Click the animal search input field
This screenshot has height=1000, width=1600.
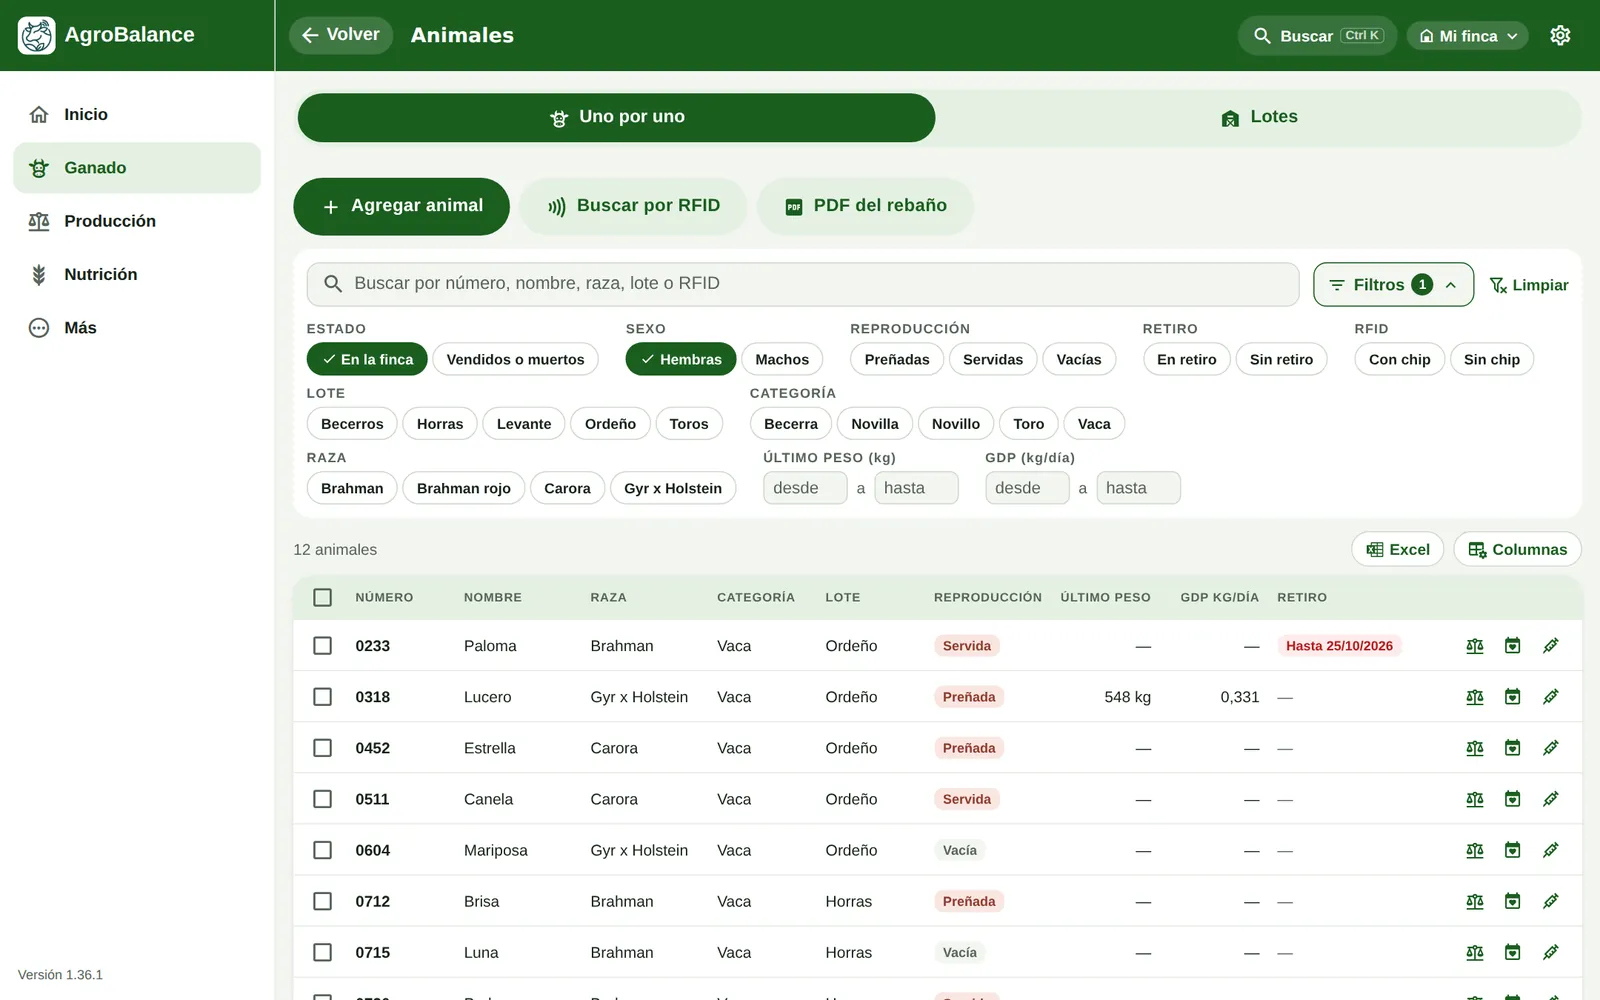(x=803, y=284)
